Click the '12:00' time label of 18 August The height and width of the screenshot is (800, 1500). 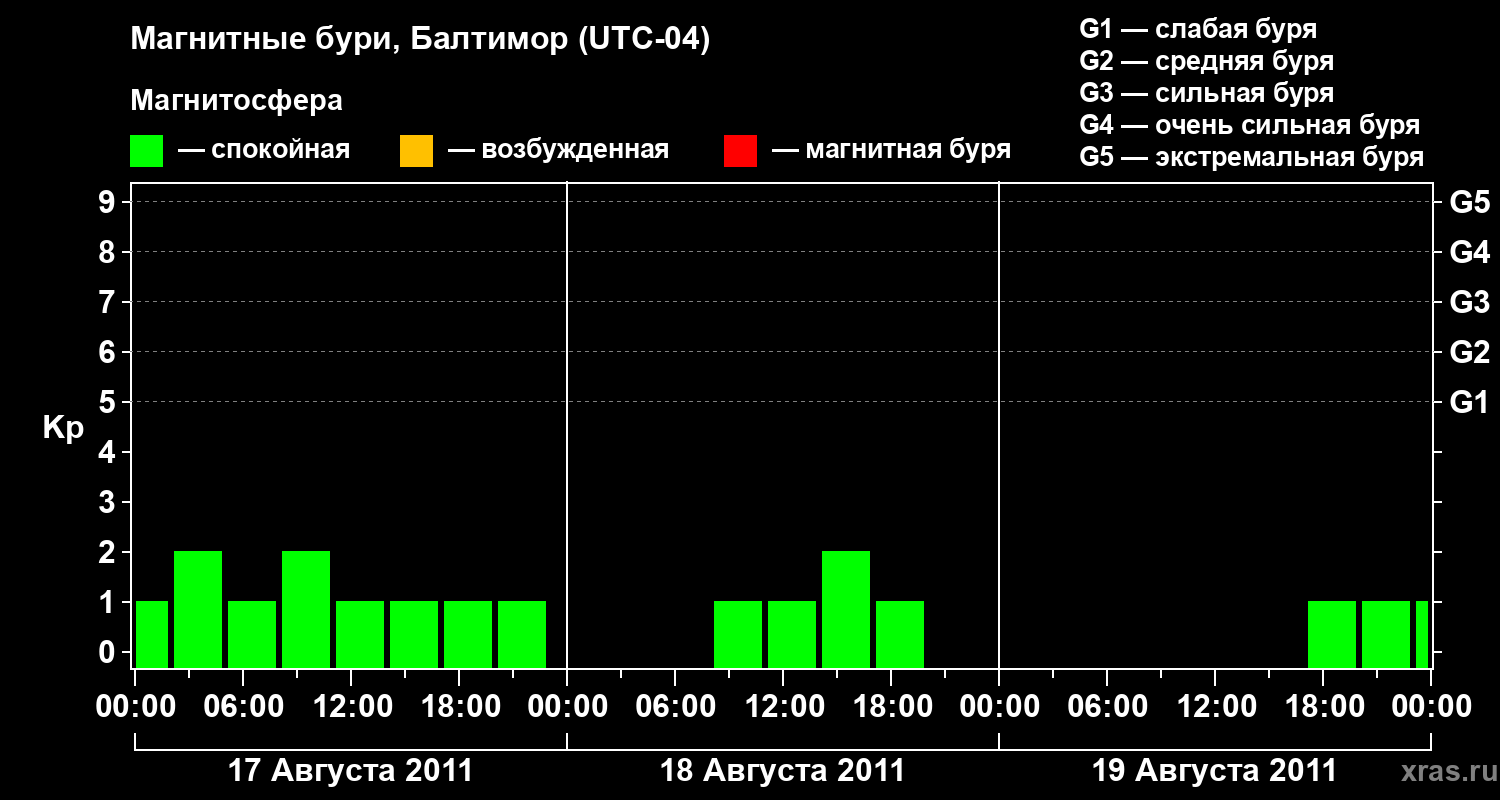783,706
